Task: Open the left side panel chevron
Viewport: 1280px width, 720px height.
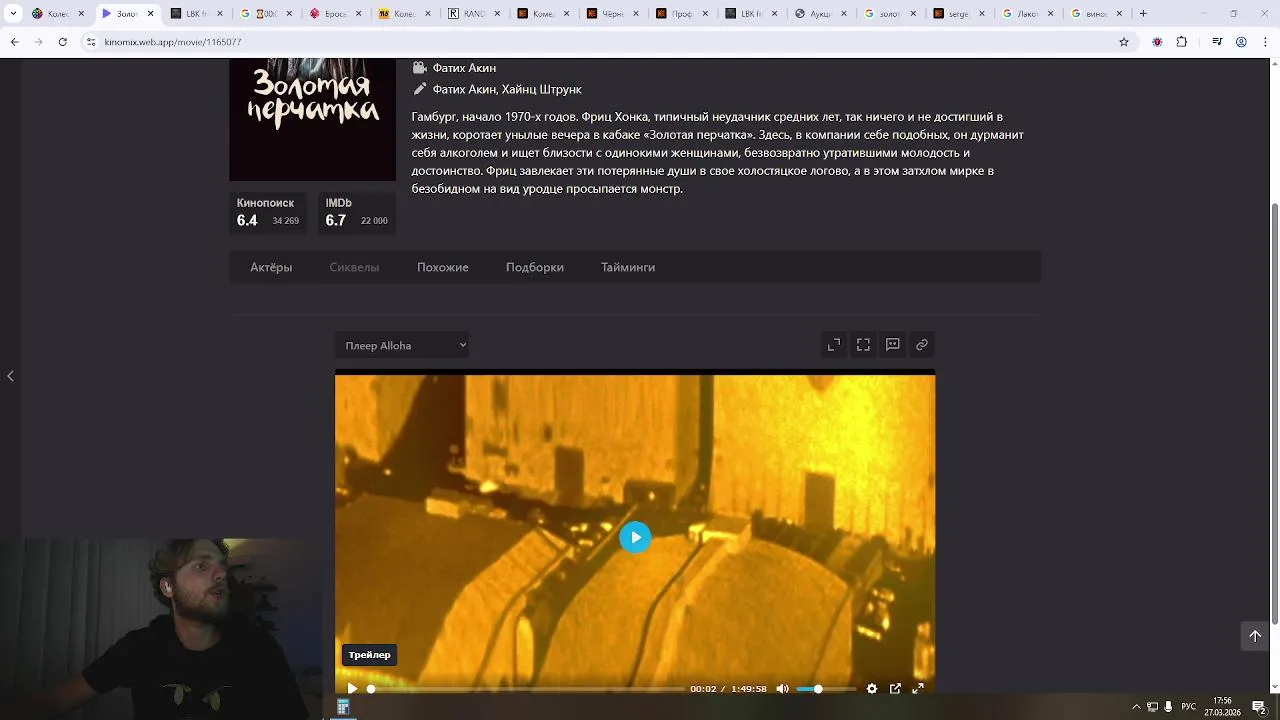Action: (10, 376)
